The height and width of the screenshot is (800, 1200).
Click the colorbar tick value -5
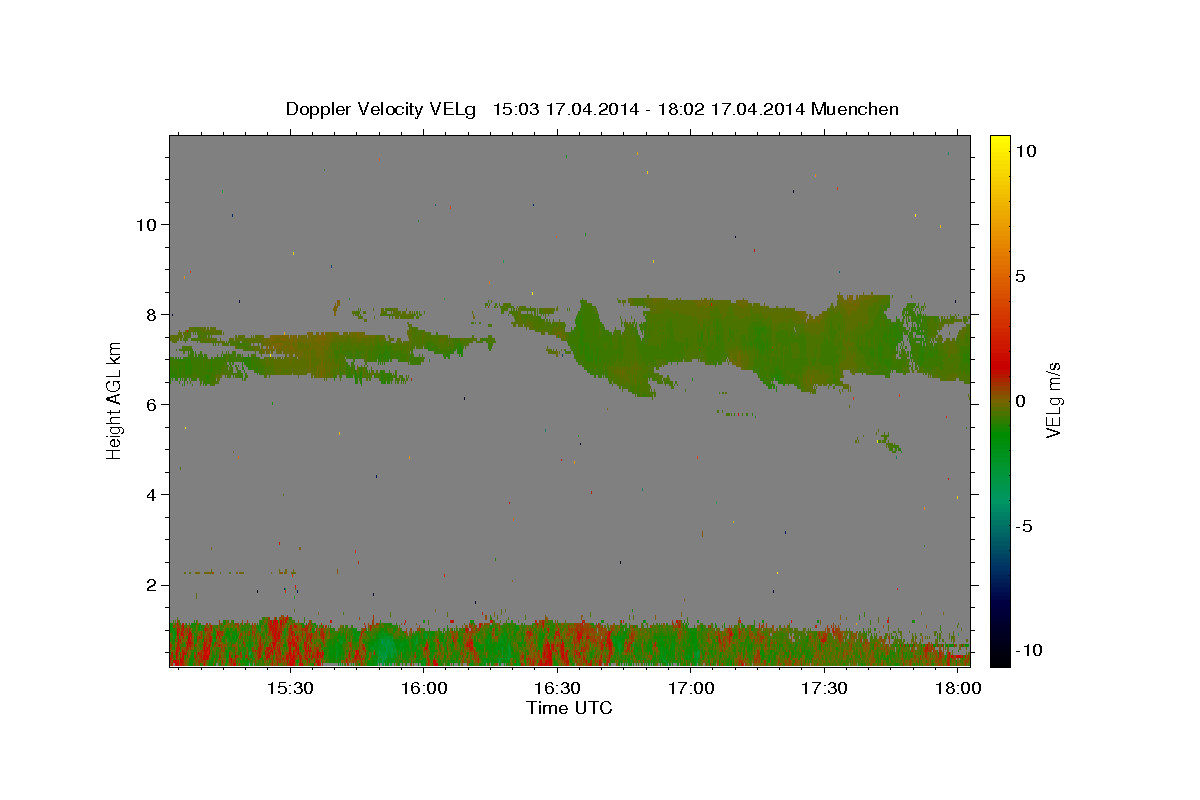click(1023, 526)
